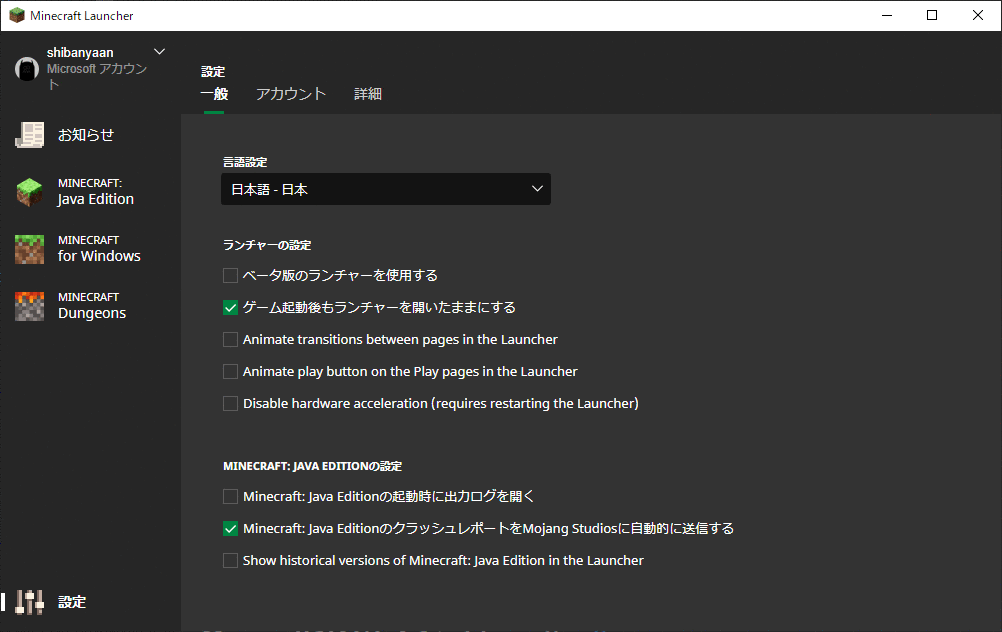Click the 設定 sliders icon

coord(28,601)
